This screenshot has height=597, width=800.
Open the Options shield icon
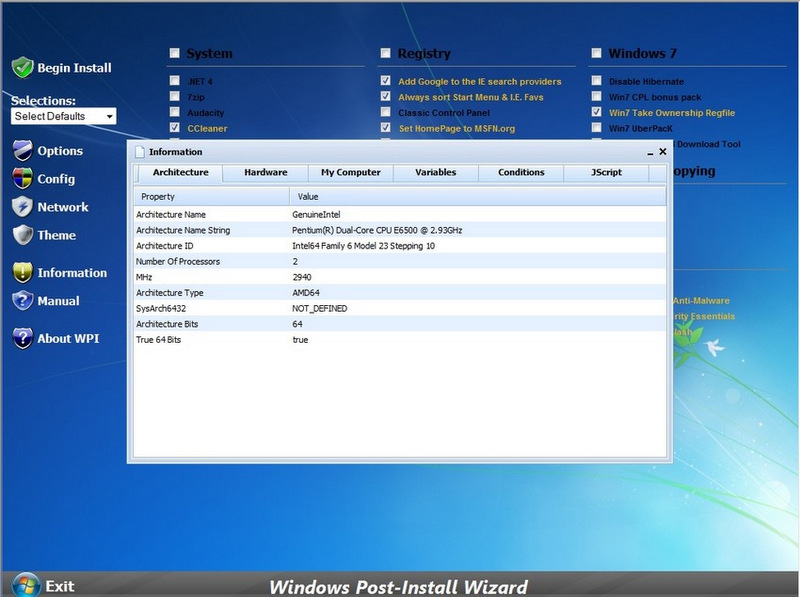point(23,151)
